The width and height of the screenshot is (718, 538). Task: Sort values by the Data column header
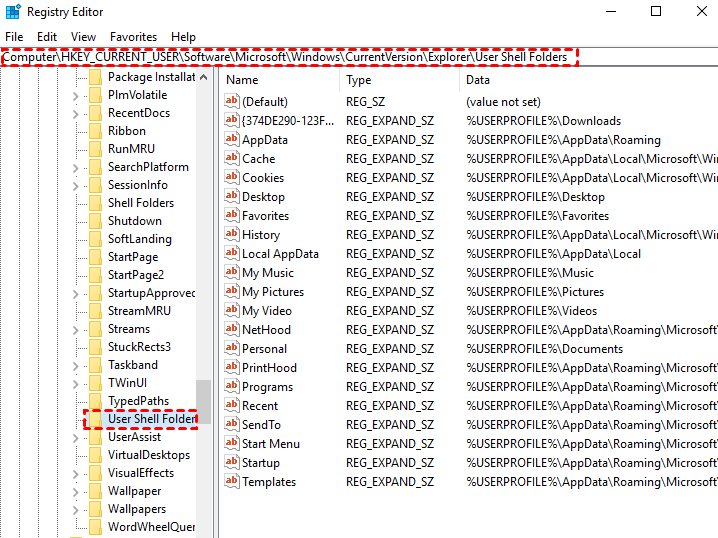[589, 80]
